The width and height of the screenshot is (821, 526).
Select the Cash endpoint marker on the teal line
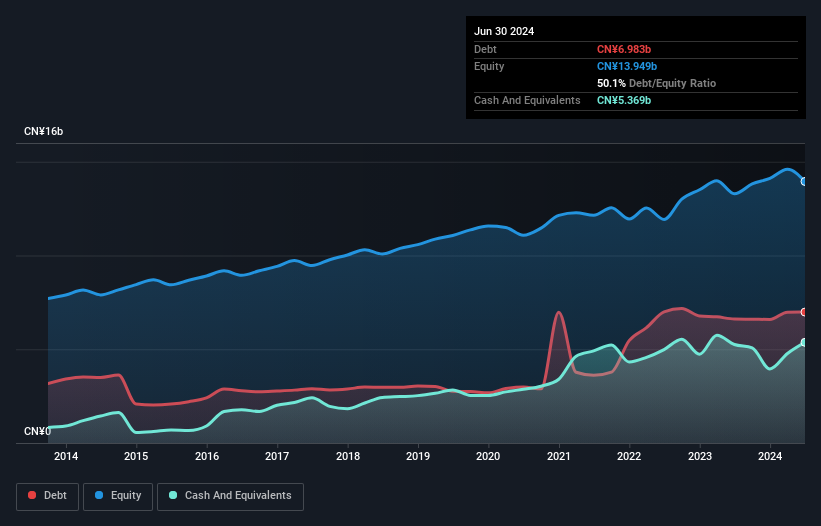click(x=804, y=342)
